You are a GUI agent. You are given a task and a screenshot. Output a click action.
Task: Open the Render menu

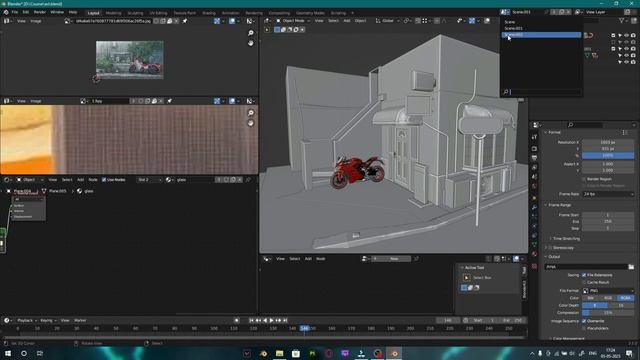[x=40, y=12]
